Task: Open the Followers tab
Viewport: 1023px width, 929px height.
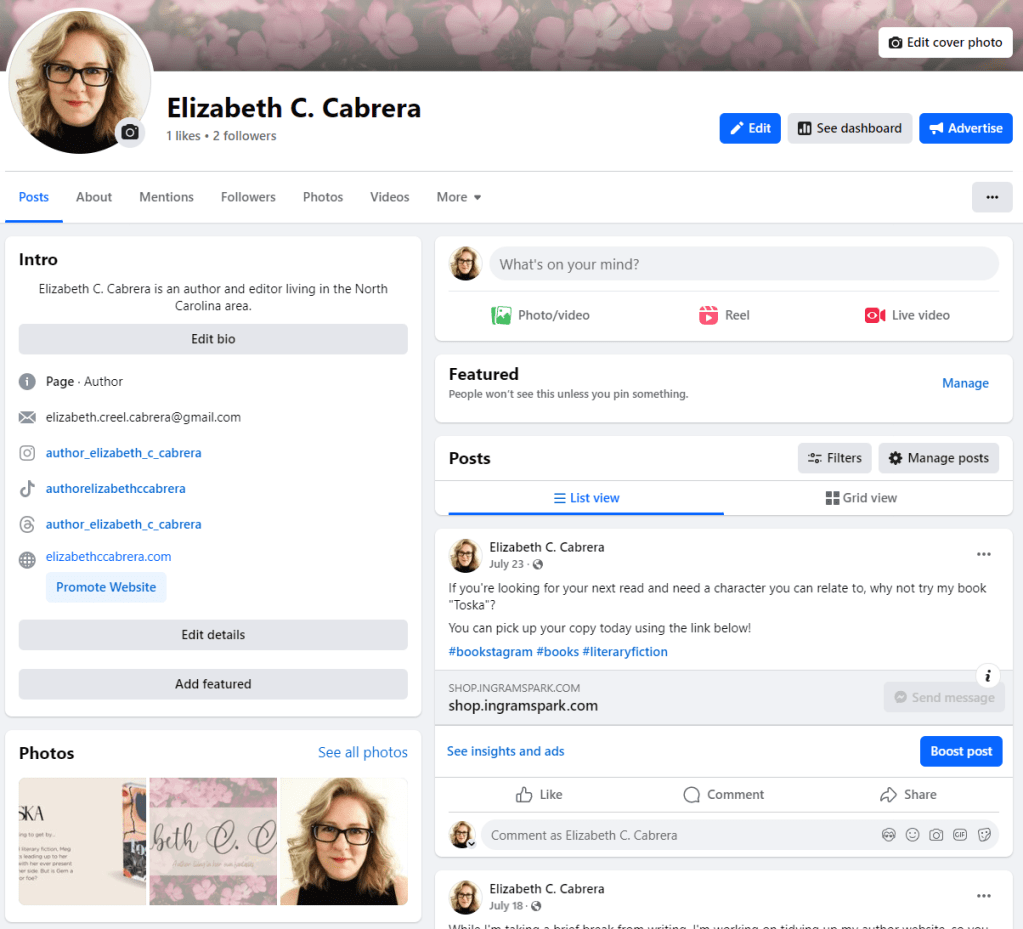Action: (x=248, y=197)
